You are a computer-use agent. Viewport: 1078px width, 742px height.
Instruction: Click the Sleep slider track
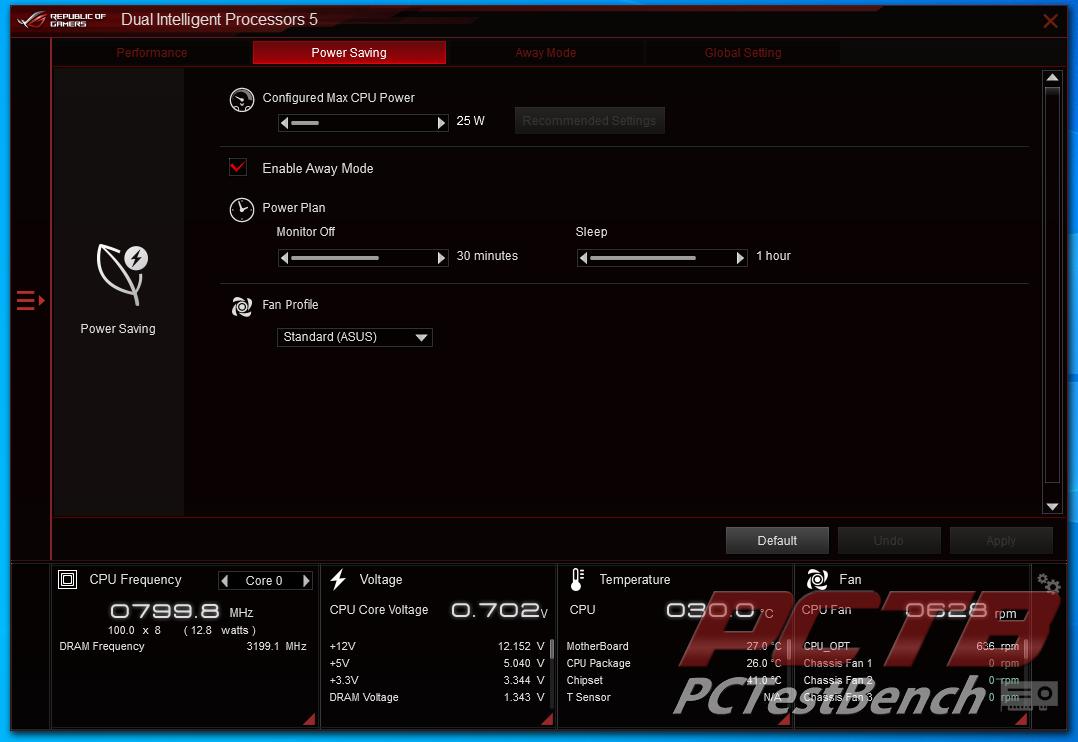[662, 258]
